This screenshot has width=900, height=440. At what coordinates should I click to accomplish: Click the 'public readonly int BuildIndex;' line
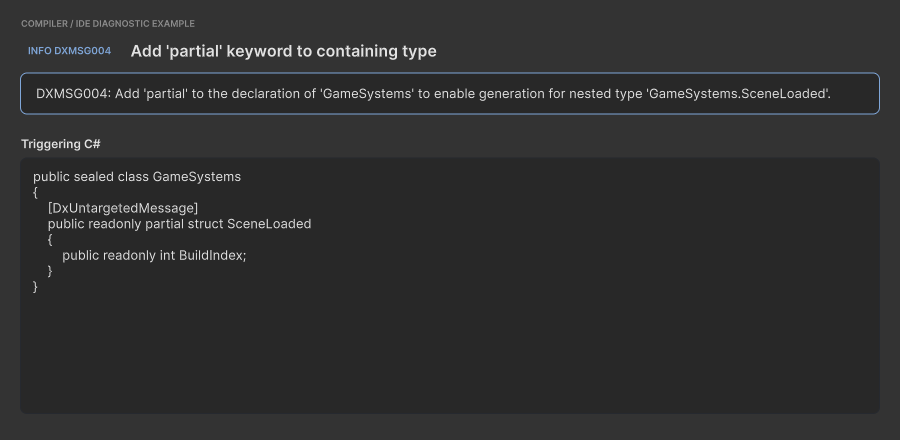point(154,255)
